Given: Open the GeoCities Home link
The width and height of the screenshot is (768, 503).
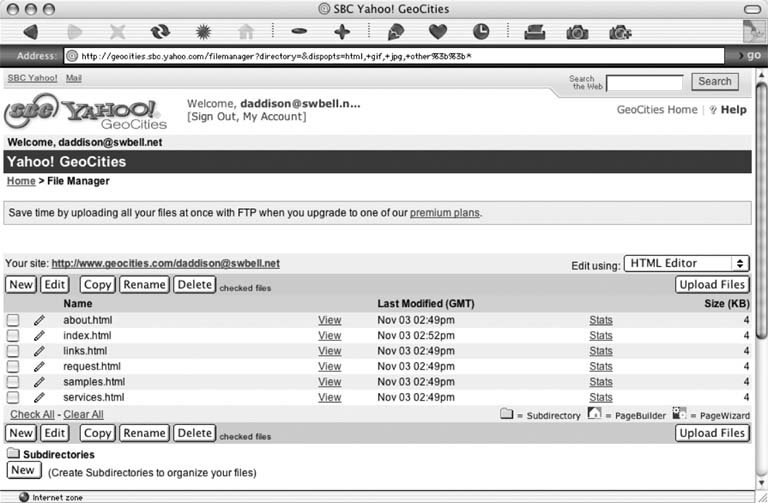Looking at the screenshot, I should pos(657,110).
